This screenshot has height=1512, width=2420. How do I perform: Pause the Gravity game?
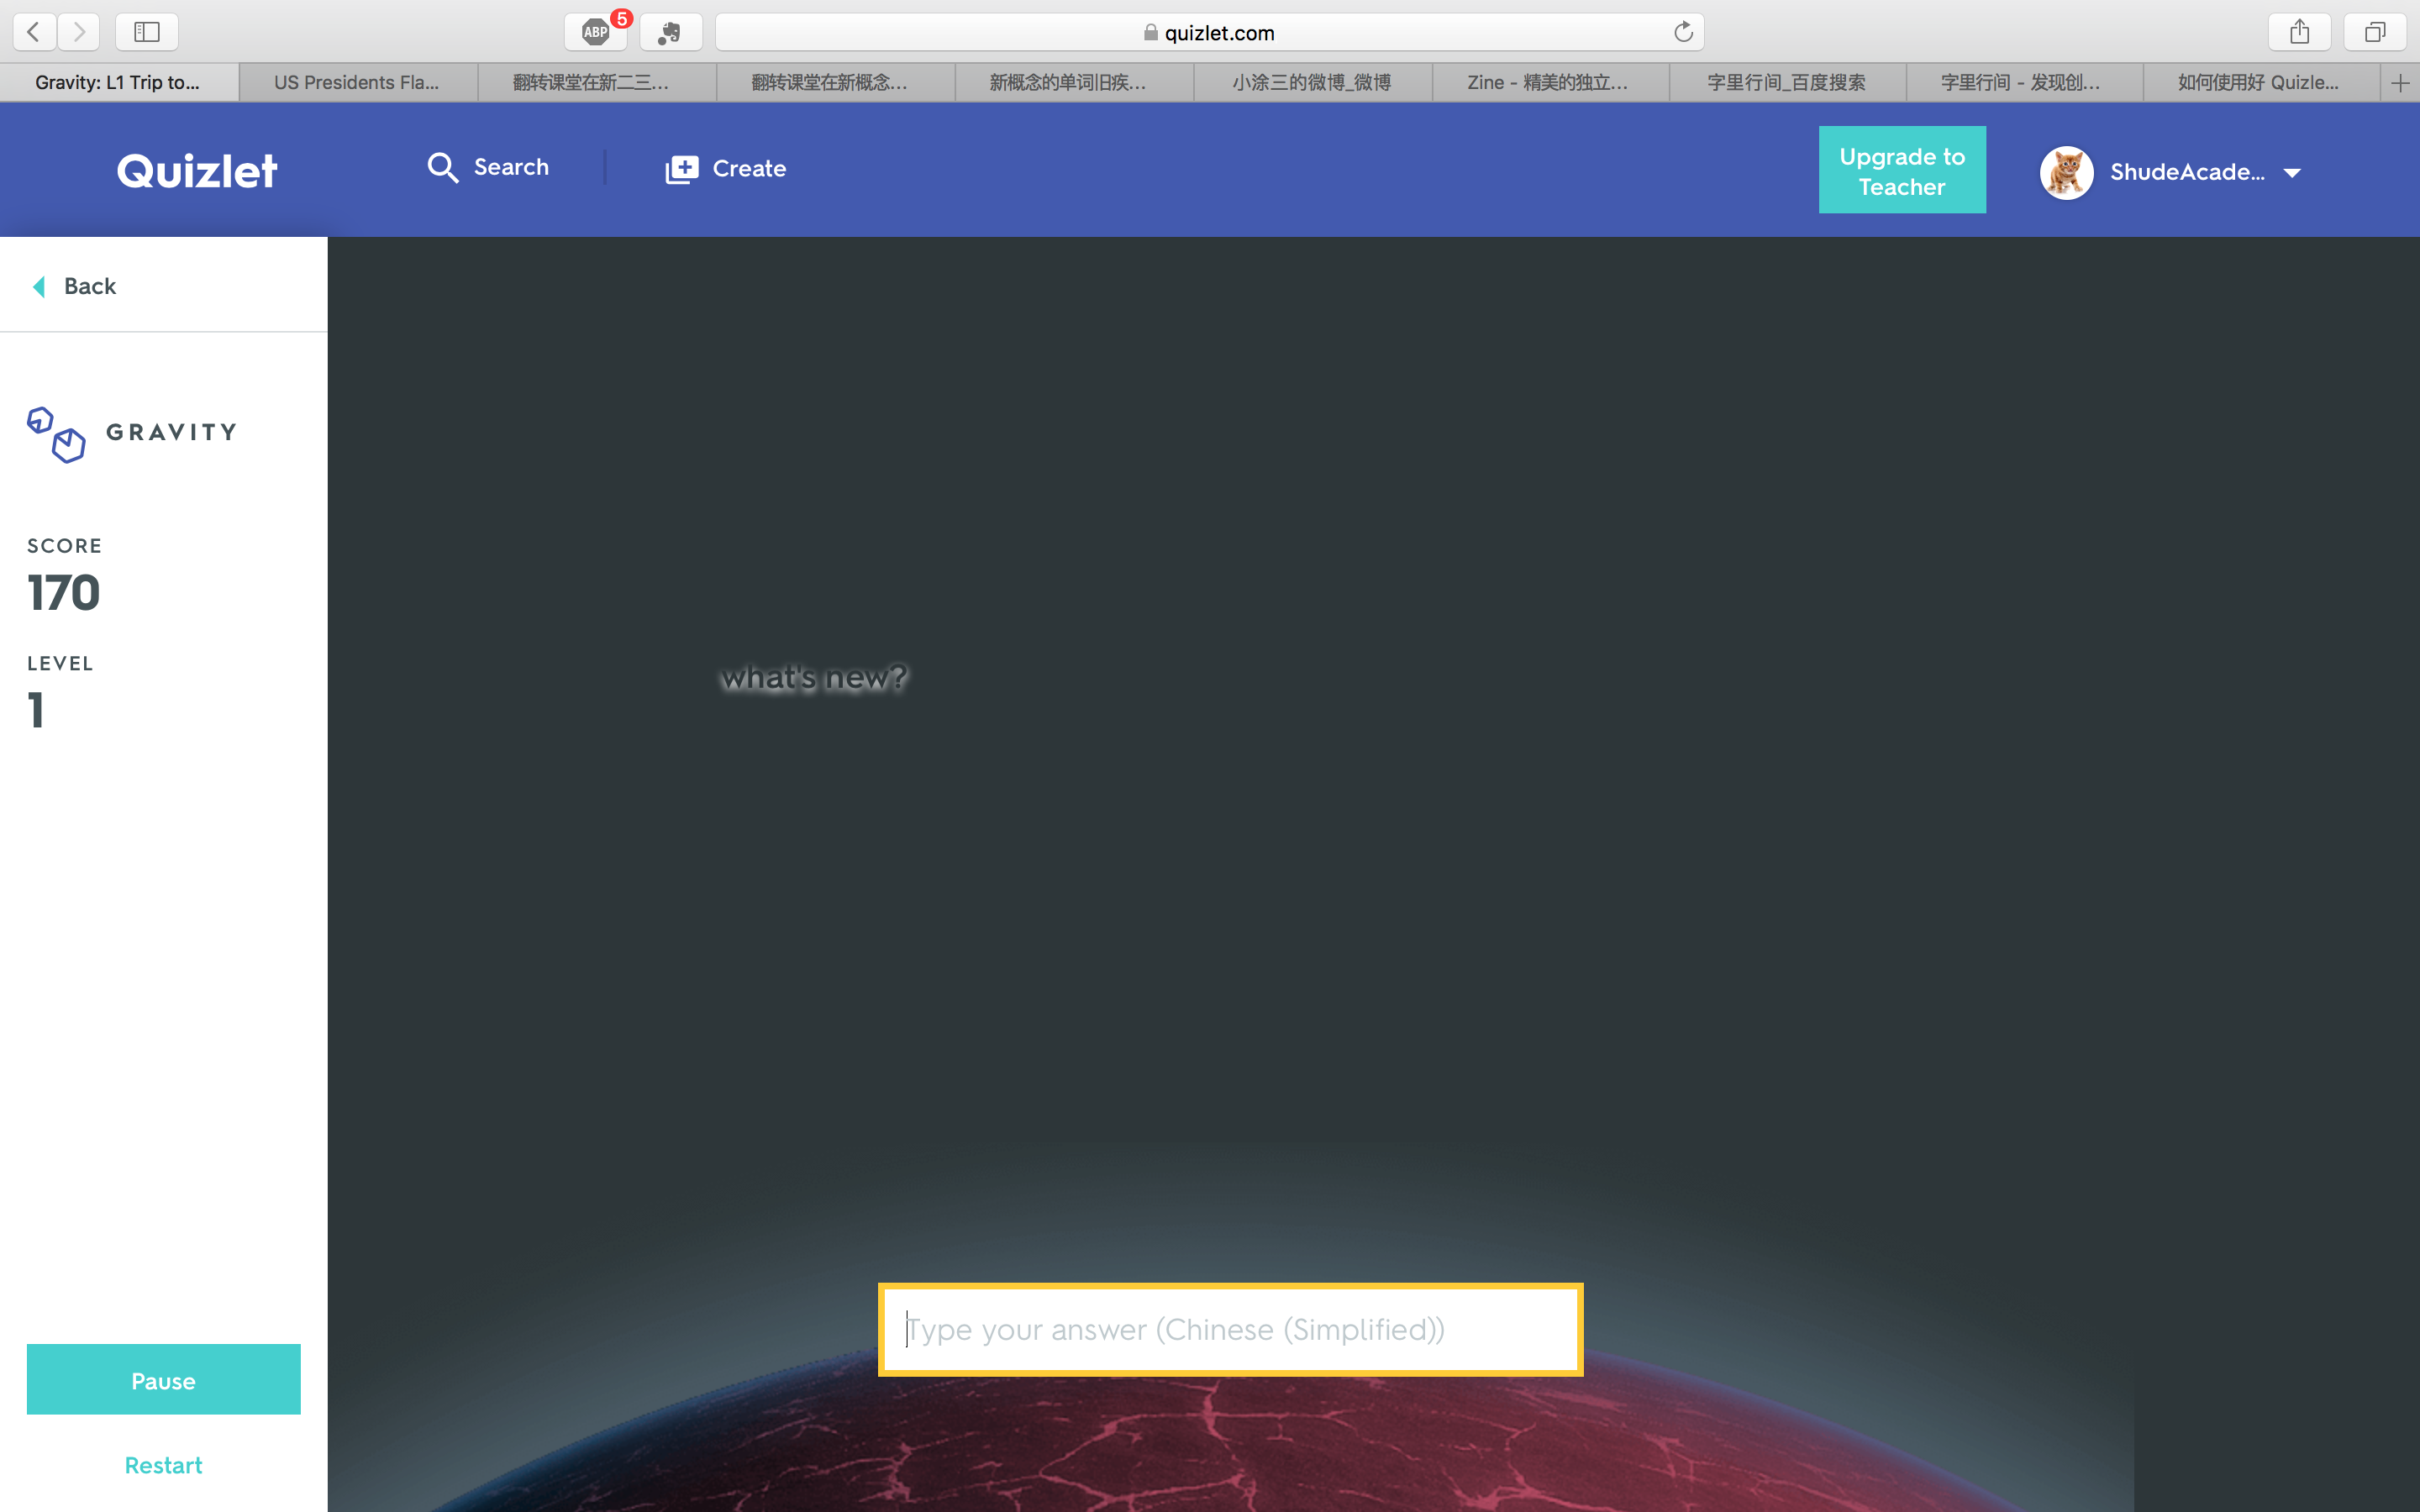tap(163, 1380)
